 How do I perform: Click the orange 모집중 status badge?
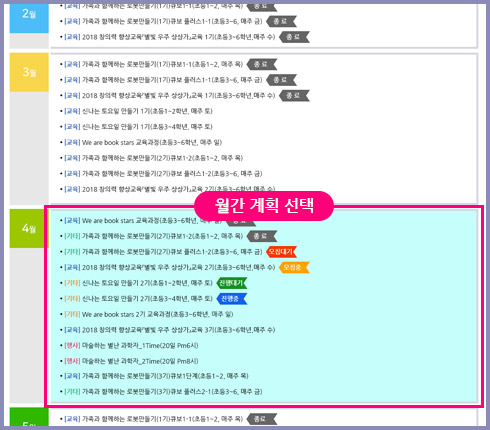(x=294, y=267)
